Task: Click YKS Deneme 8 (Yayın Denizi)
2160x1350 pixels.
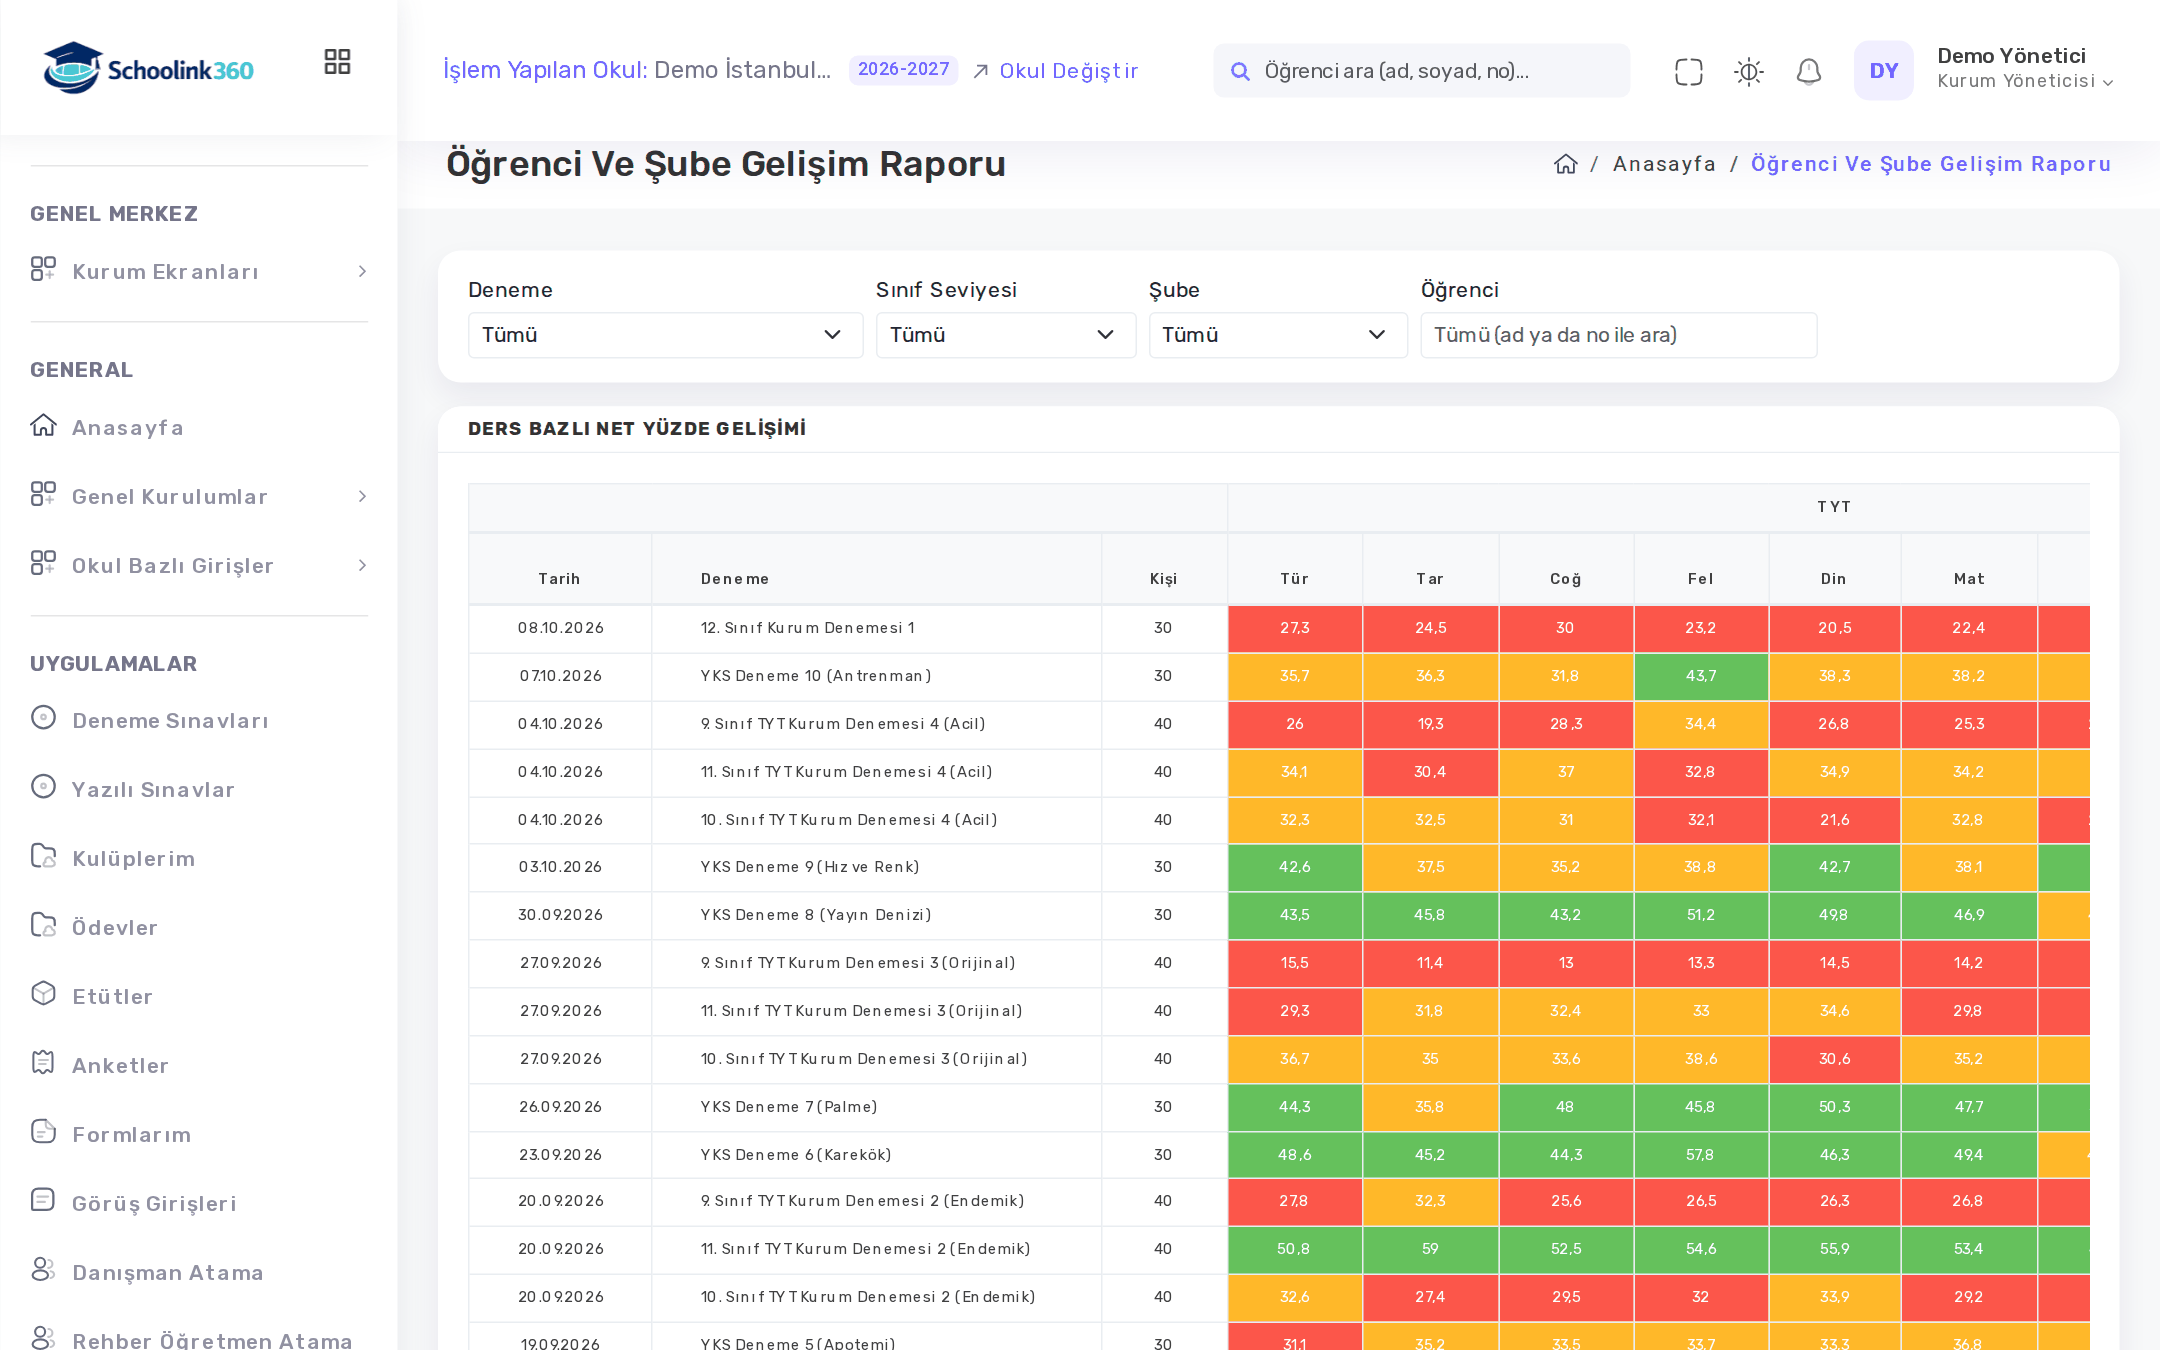Action: [816, 915]
